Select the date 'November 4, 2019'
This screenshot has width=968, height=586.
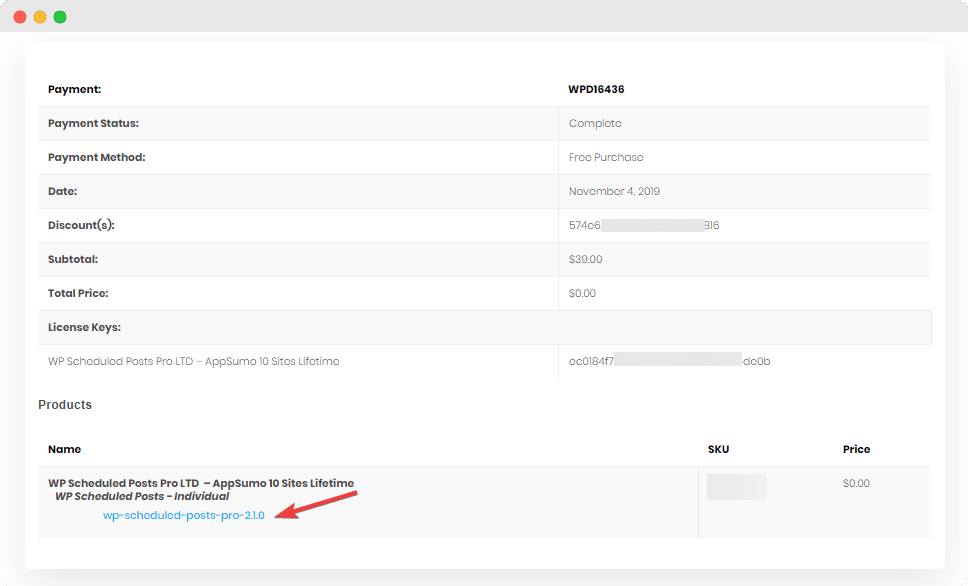614,191
